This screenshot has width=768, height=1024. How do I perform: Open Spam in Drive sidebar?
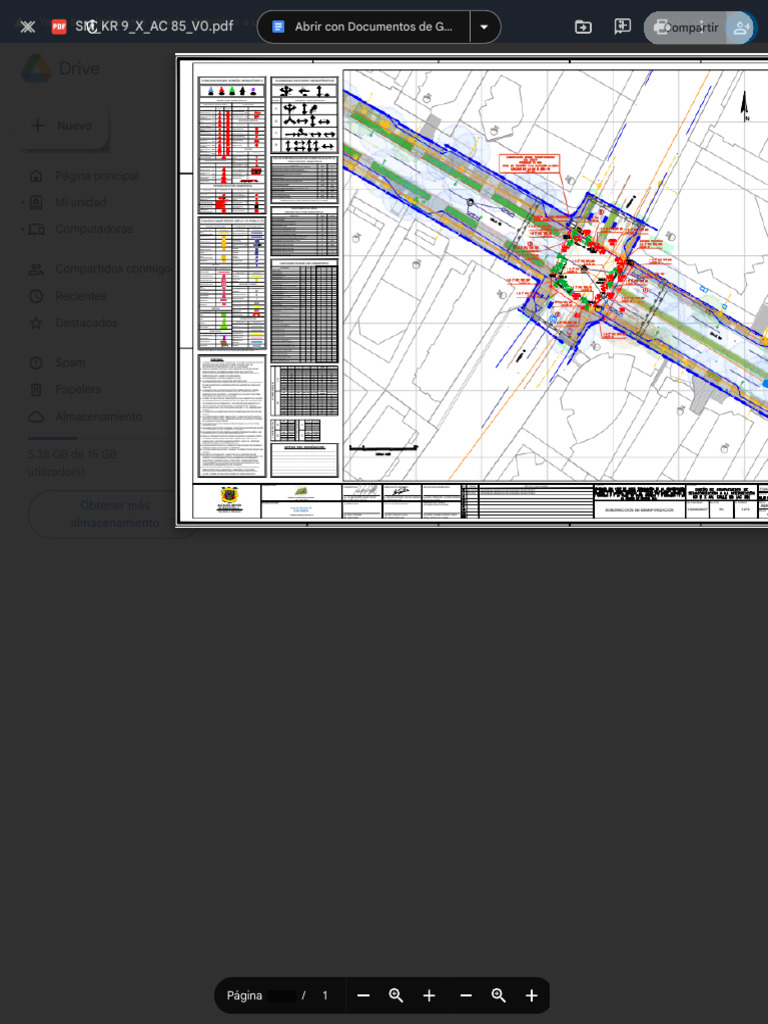(x=70, y=362)
